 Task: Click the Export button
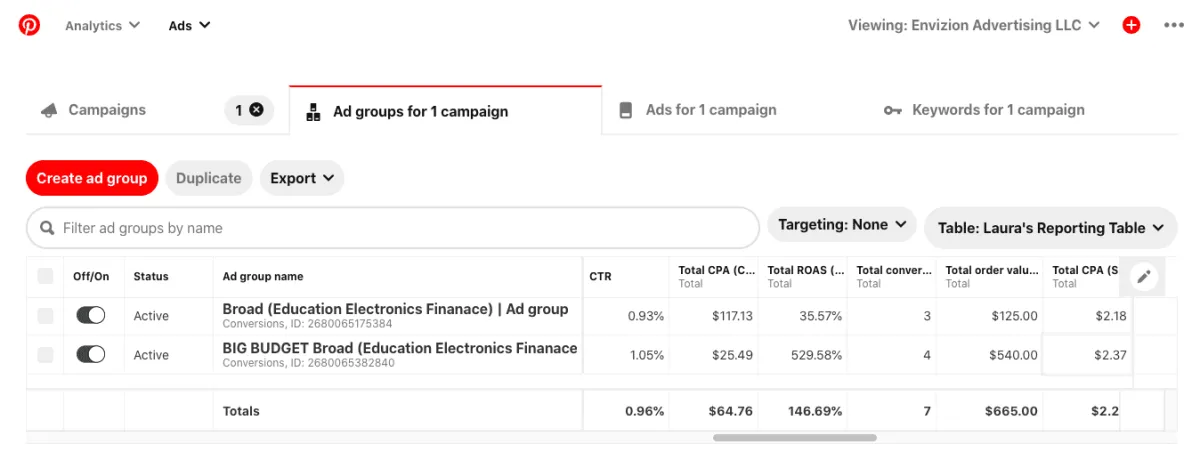[x=302, y=178]
